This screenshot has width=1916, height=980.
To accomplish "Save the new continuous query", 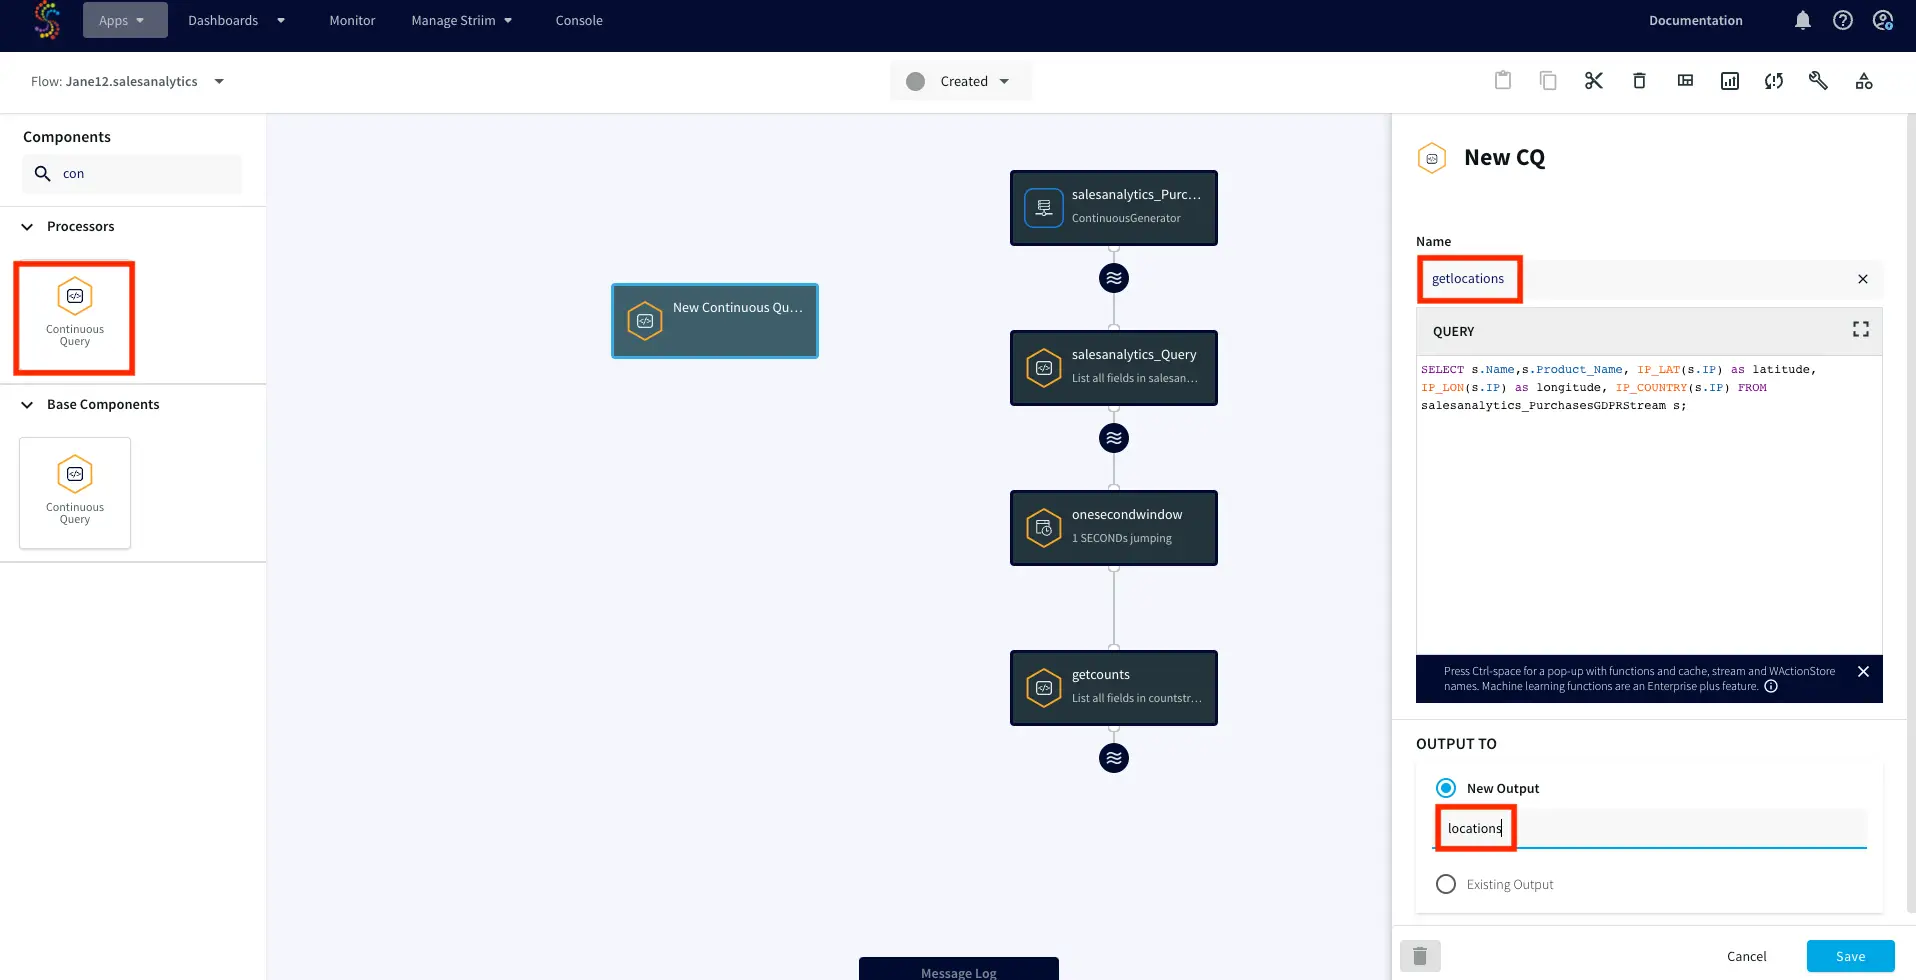I will tap(1849, 956).
